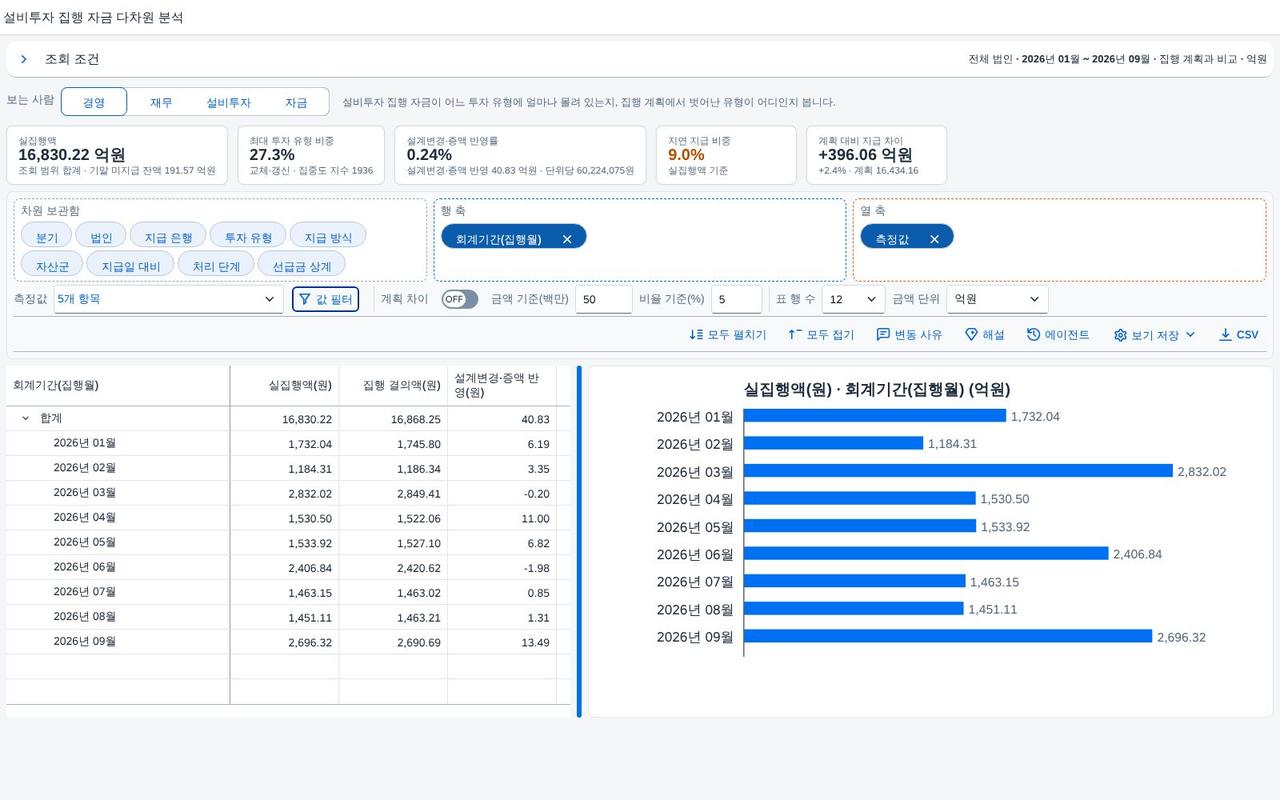This screenshot has width=1280, height=800.
Task: Sort by 실집행액(원) column header
Action: point(285,385)
